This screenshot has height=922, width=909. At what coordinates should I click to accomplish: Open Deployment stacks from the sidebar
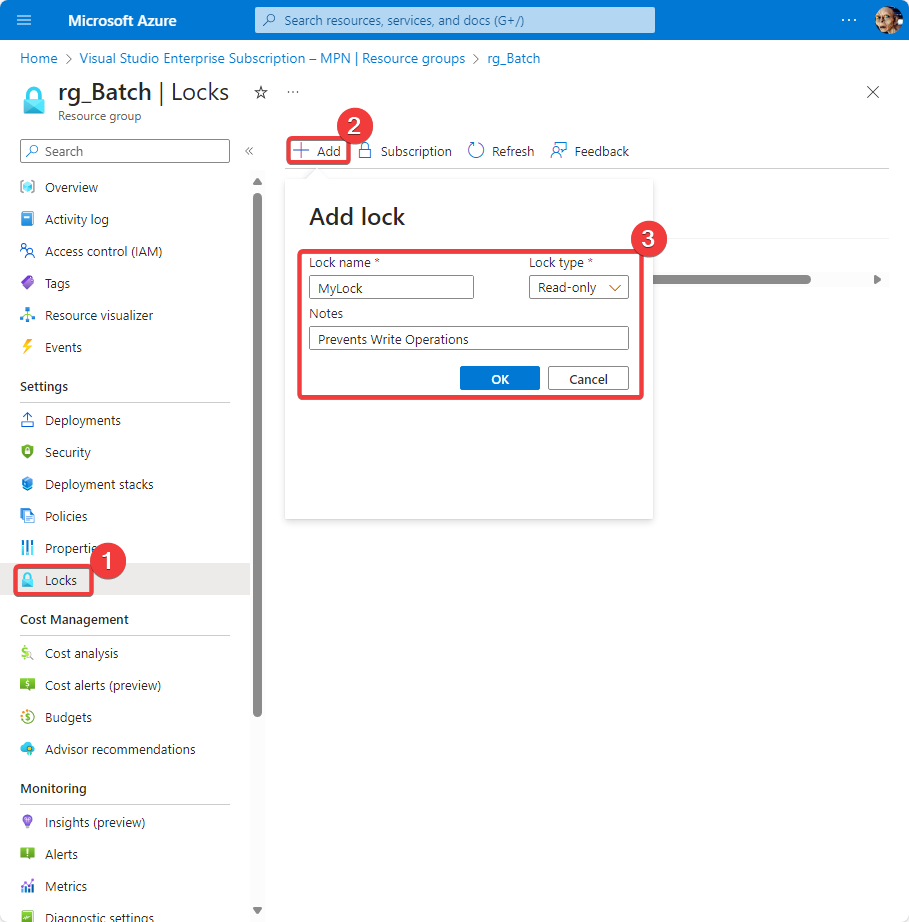point(99,484)
